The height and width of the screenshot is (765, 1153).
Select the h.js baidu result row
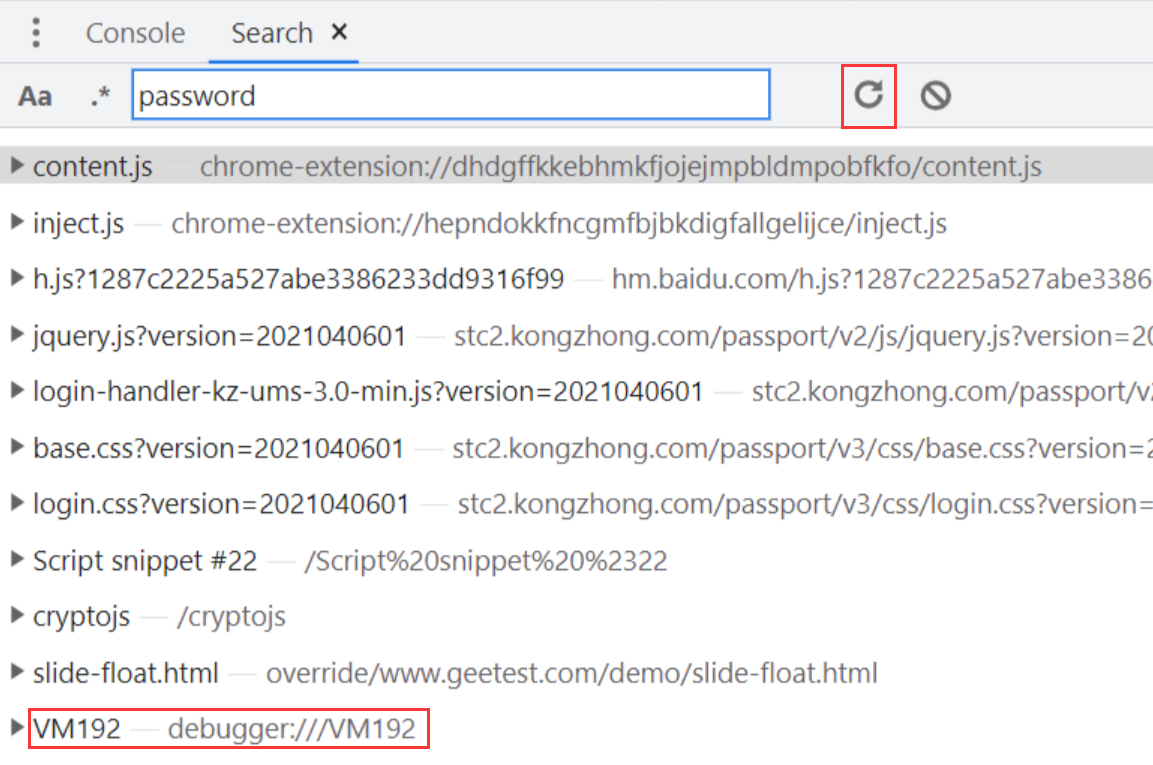[298, 278]
